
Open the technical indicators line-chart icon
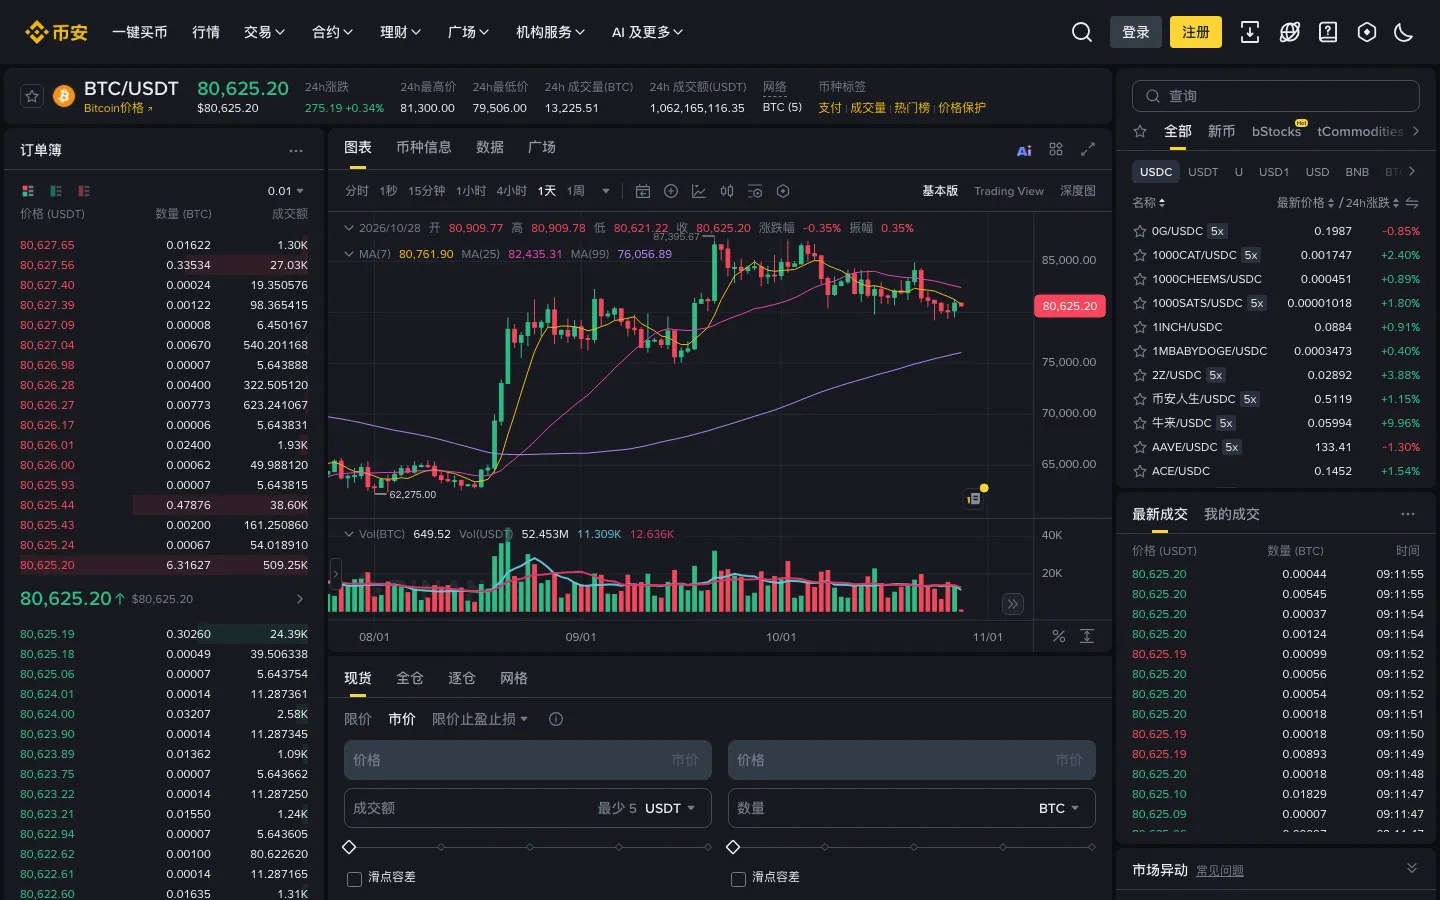[x=699, y=191]
